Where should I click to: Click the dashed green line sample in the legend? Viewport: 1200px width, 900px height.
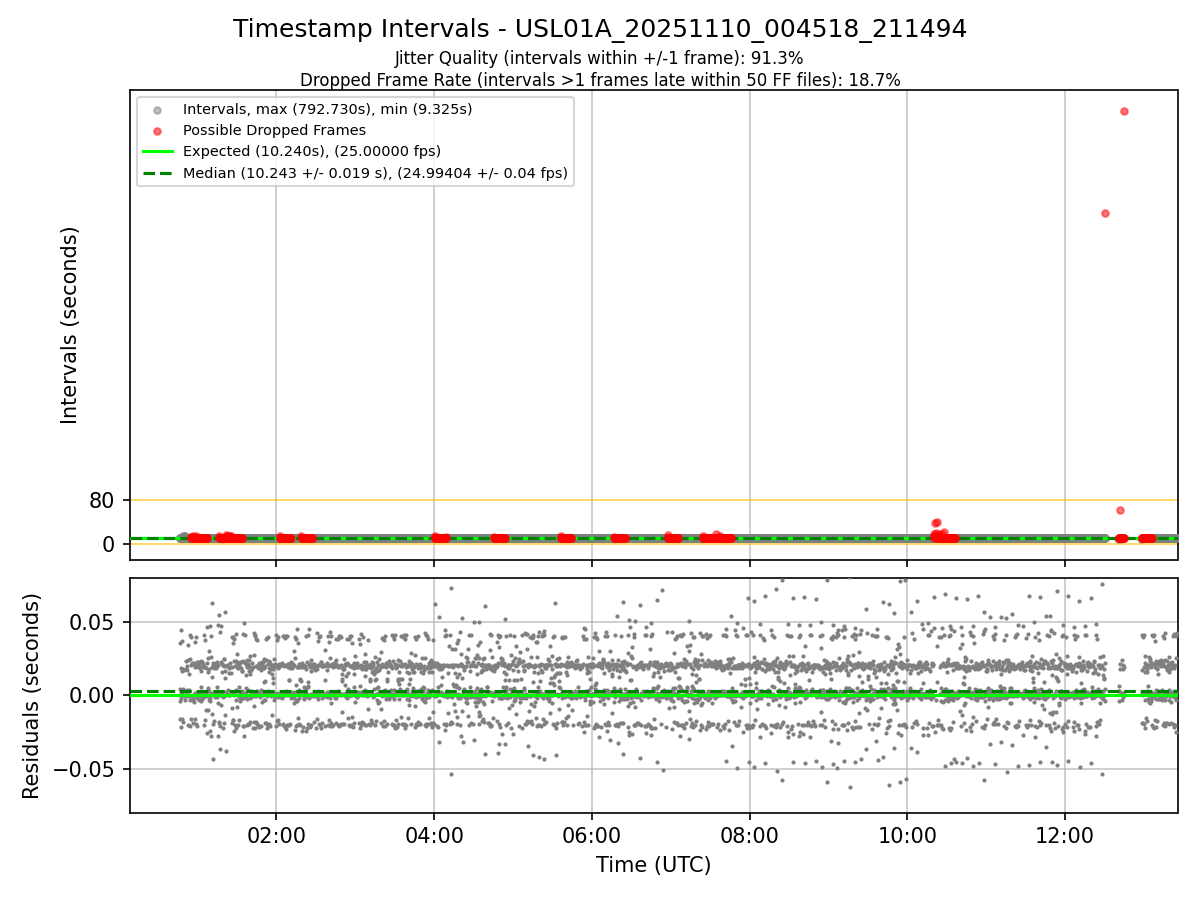click(x=157, y=174)
